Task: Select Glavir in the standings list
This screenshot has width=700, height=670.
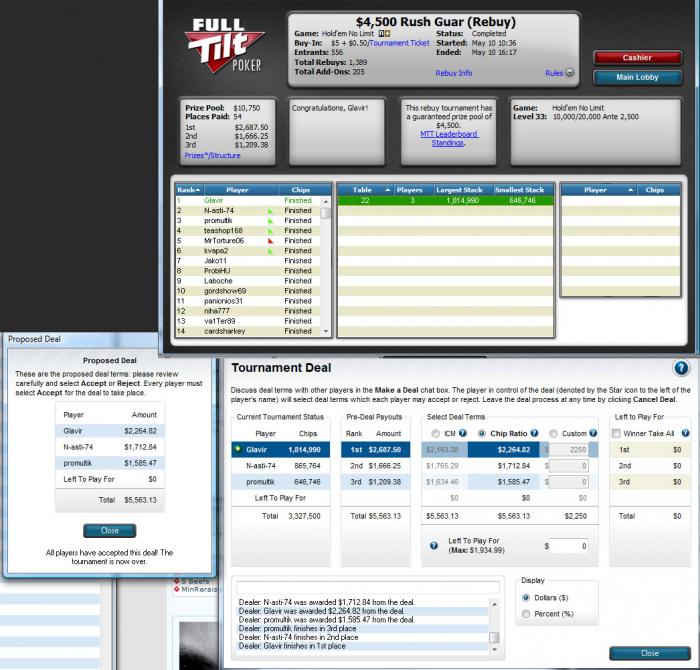Action: [248, 201]
